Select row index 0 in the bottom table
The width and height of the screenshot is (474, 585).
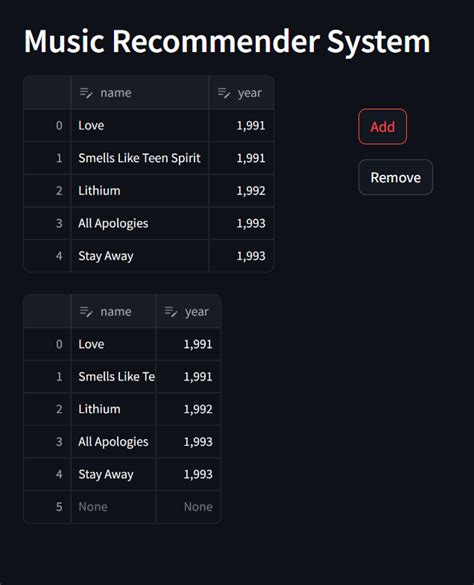tap(47, 344)
